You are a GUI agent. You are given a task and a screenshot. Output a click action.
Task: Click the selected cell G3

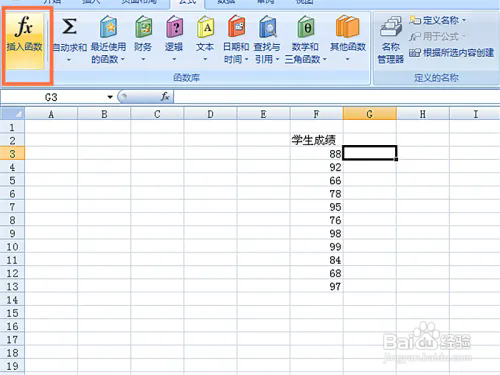coord(370,154)
